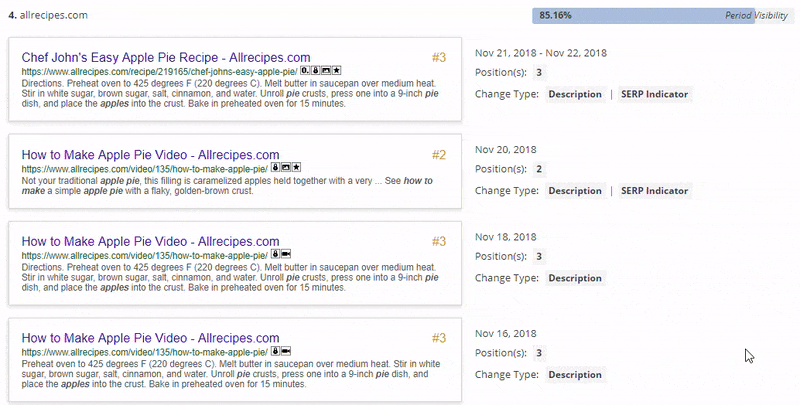This screenshot has width=800, height=405.
Task: Click the SERP Indicator tag for Nov 21 - Nov 22
Action: (655, 94)
